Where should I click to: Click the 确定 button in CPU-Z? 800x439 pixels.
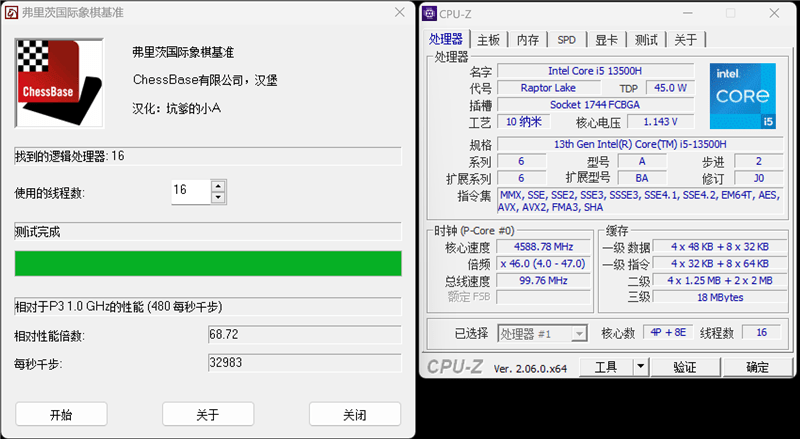pyautogui.click(x=757, y=367)
